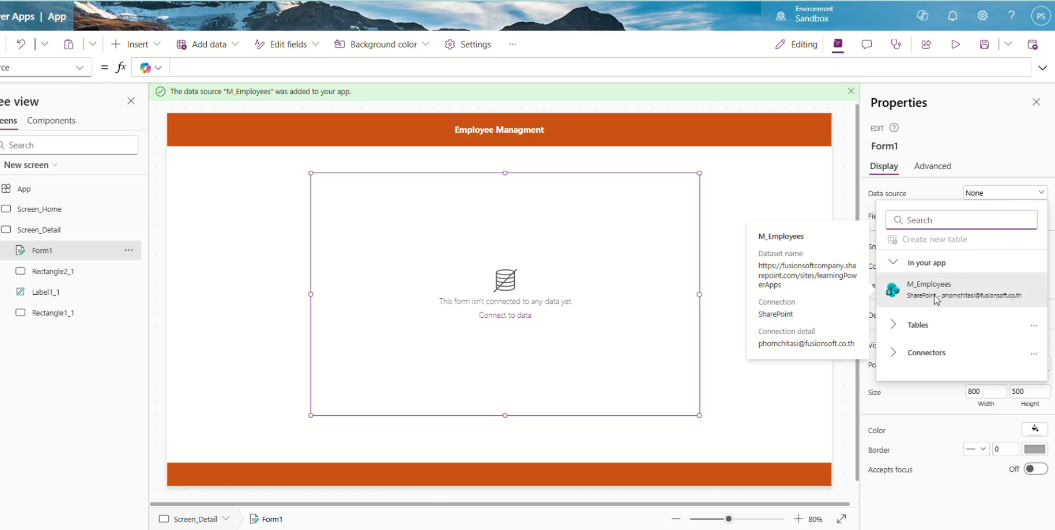This screenshot has width=1055, height=530.
Task: Open the Data source None dropdown
Action: coord(1005,193)
